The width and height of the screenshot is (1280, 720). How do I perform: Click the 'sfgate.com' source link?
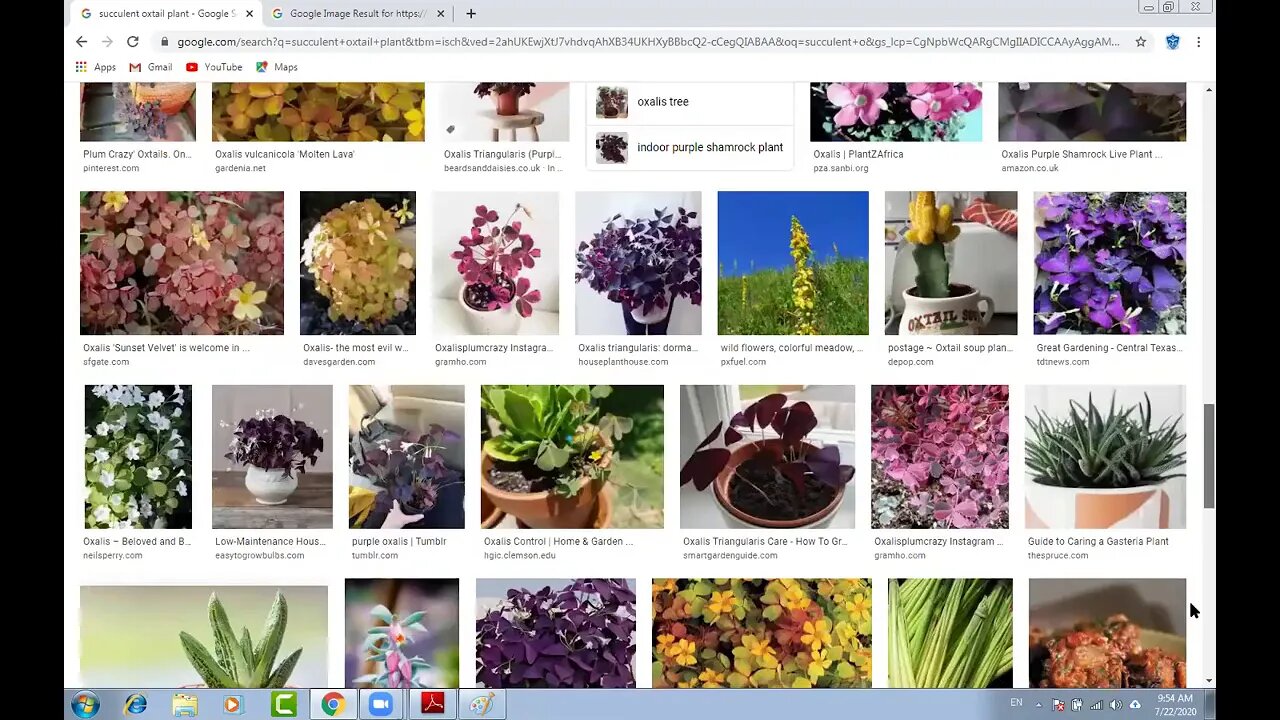(106, 362)
